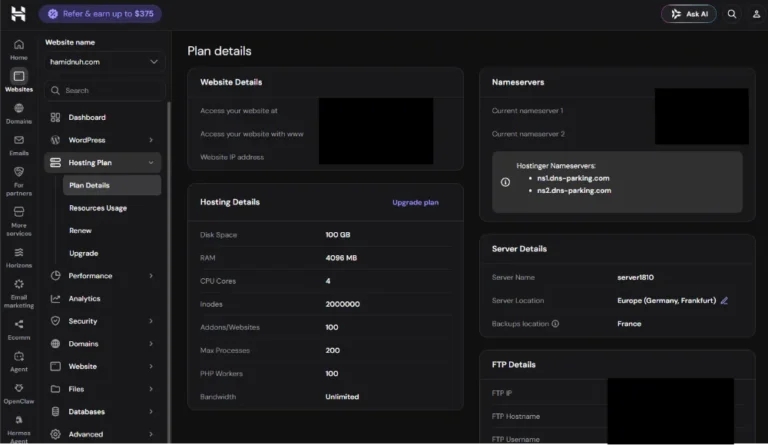
Task: Click the sidebar scrollbar
Action: click(169, 272)
